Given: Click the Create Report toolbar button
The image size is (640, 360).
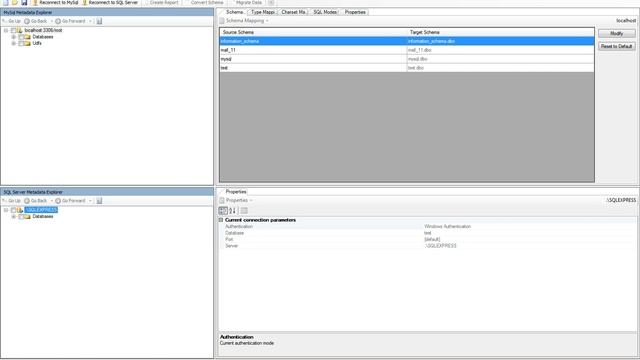Looking at the screenshot, I should point(161,2).
